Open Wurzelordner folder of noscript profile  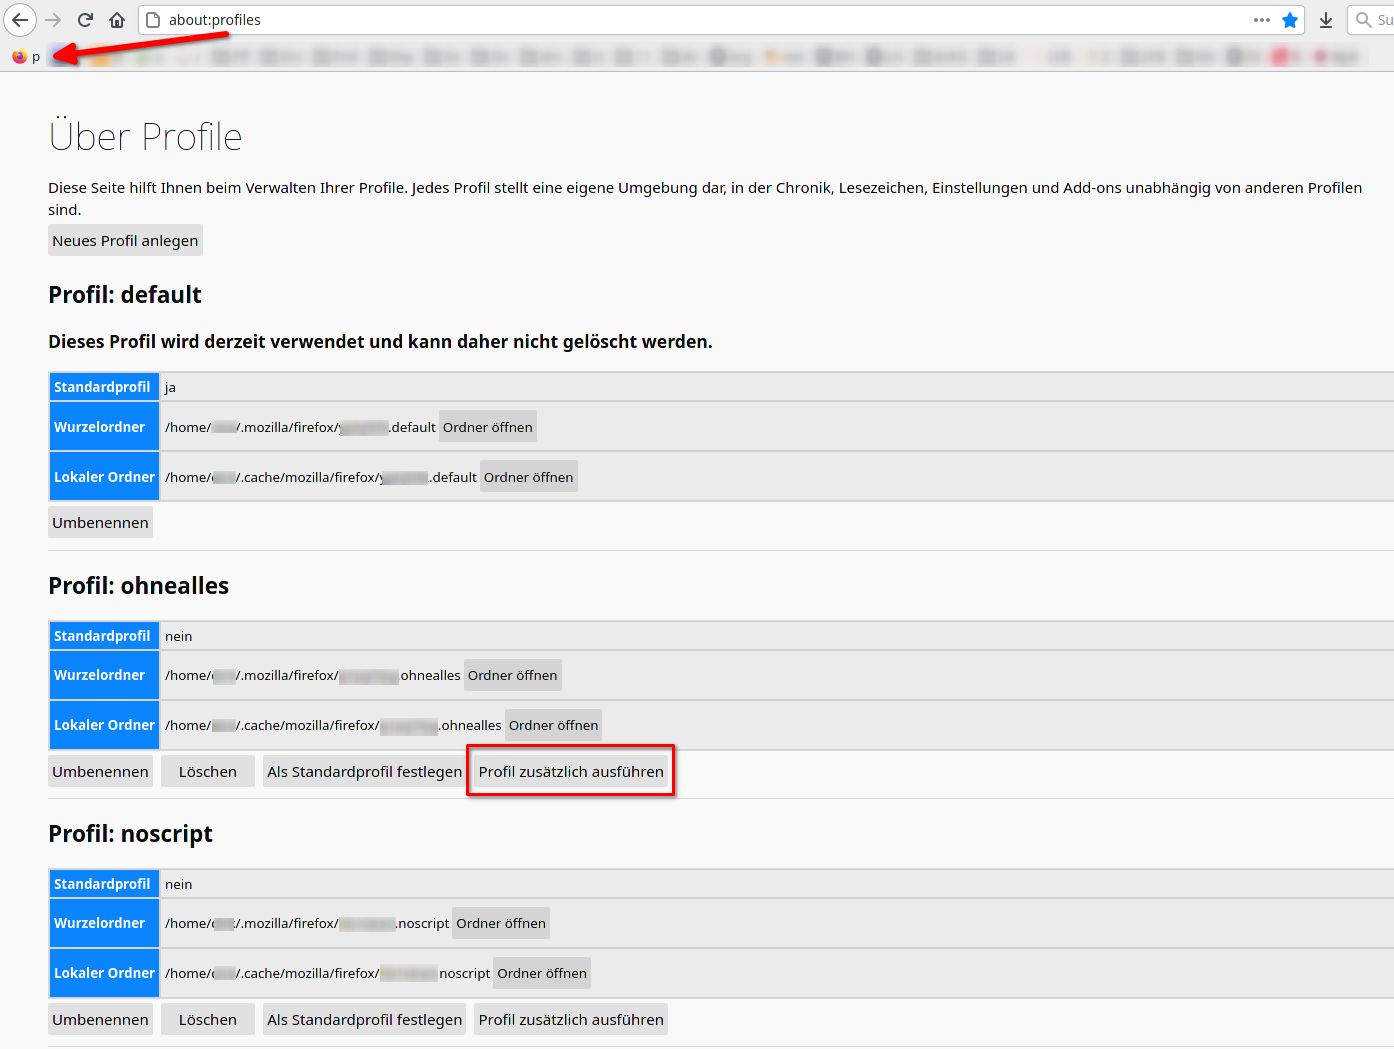pos(500,923)
